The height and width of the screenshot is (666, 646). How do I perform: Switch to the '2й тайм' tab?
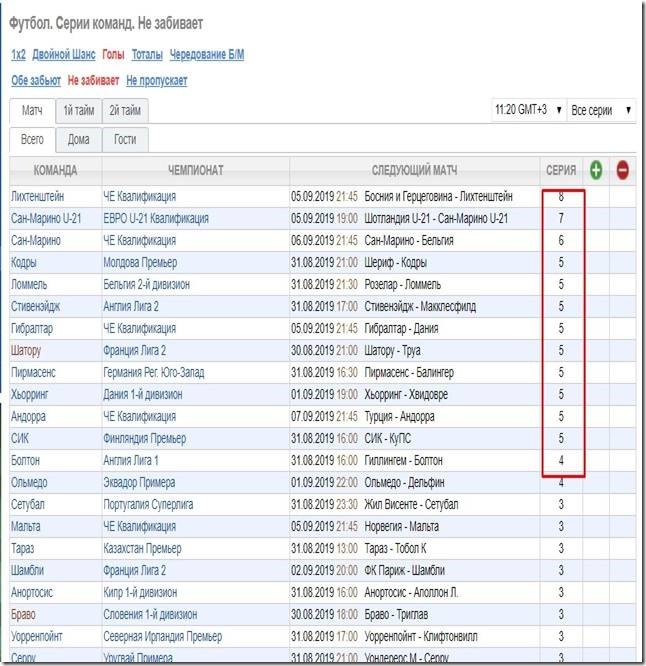point(126,111)
